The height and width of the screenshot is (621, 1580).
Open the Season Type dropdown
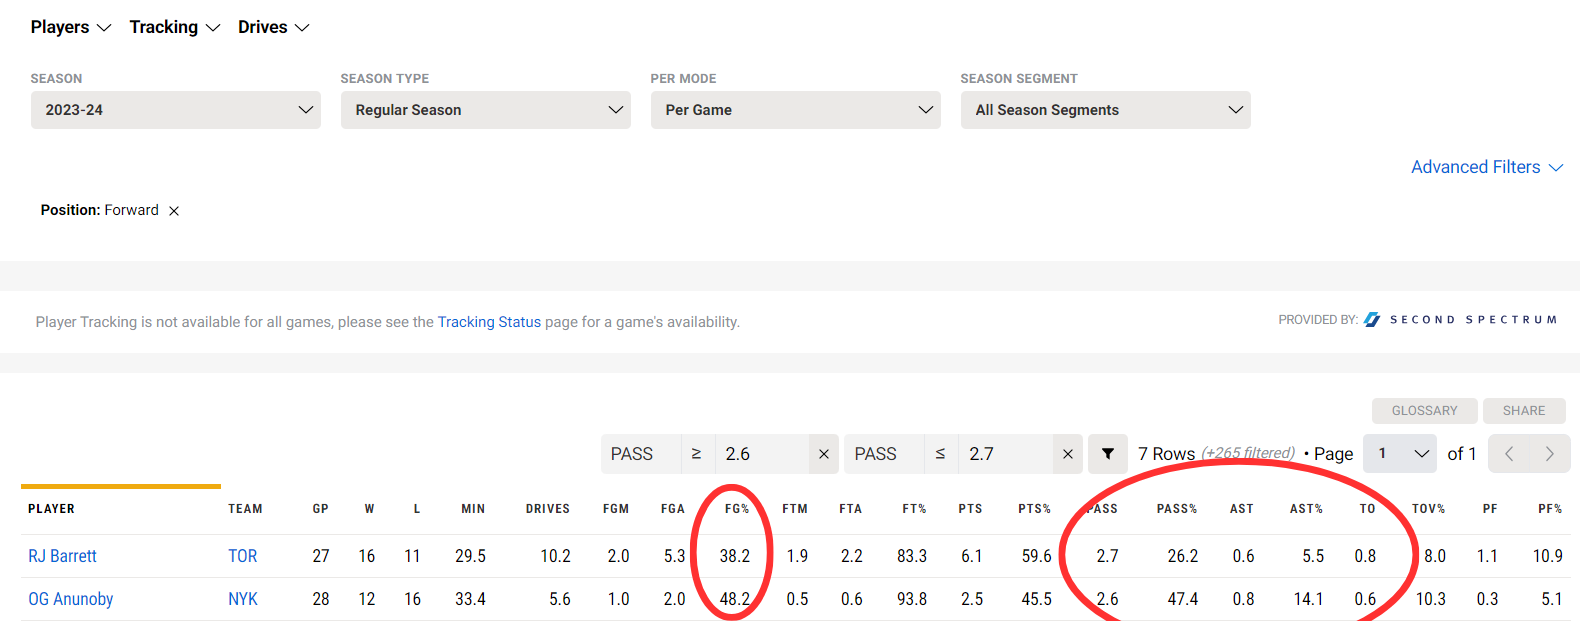(485, 110)
